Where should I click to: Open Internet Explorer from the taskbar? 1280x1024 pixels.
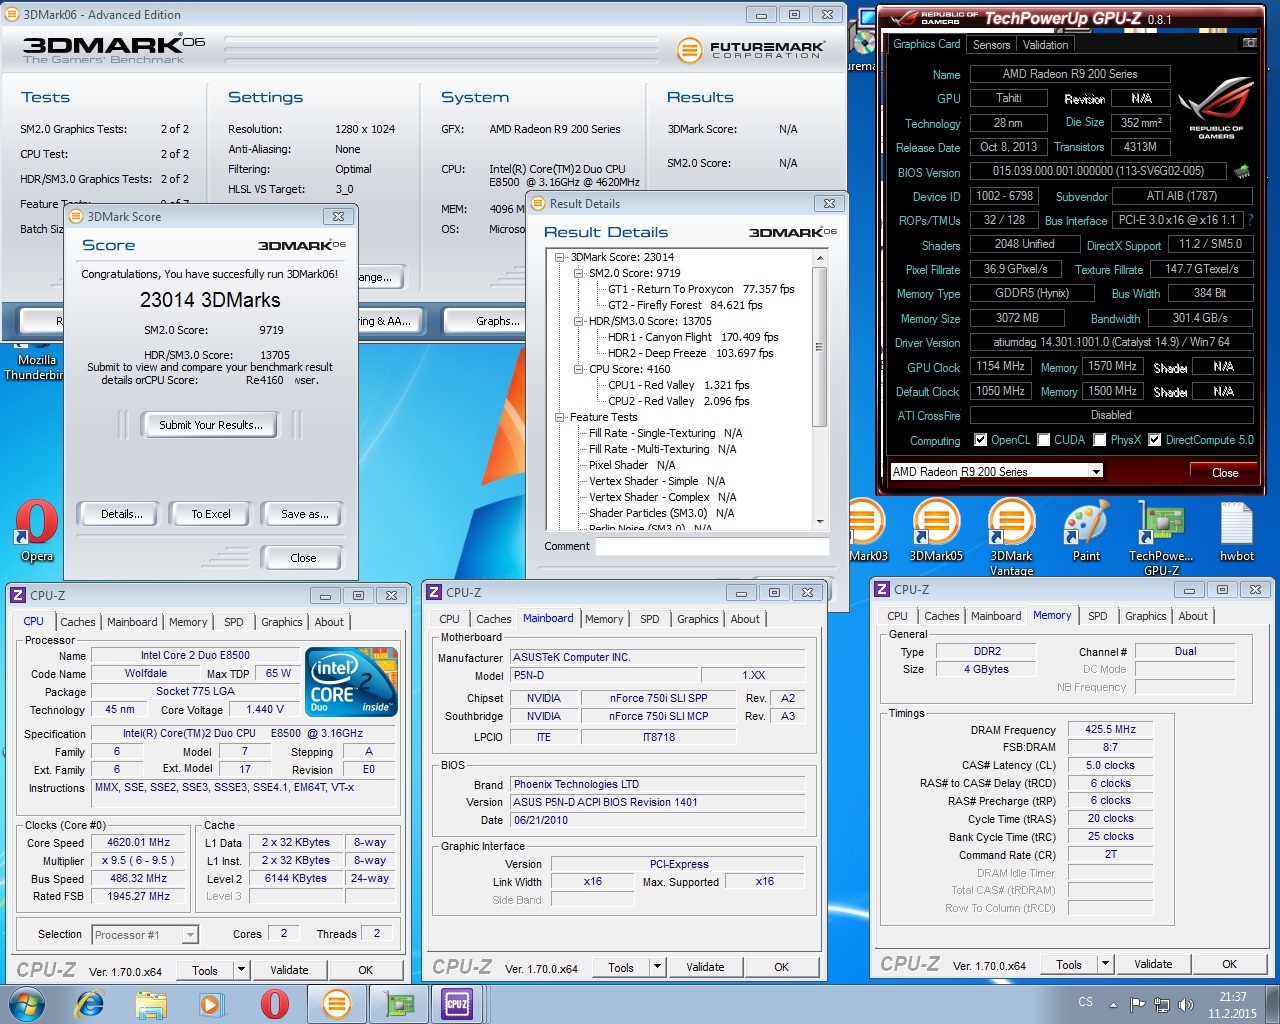pyautogui.click(x=90, y=1003)
